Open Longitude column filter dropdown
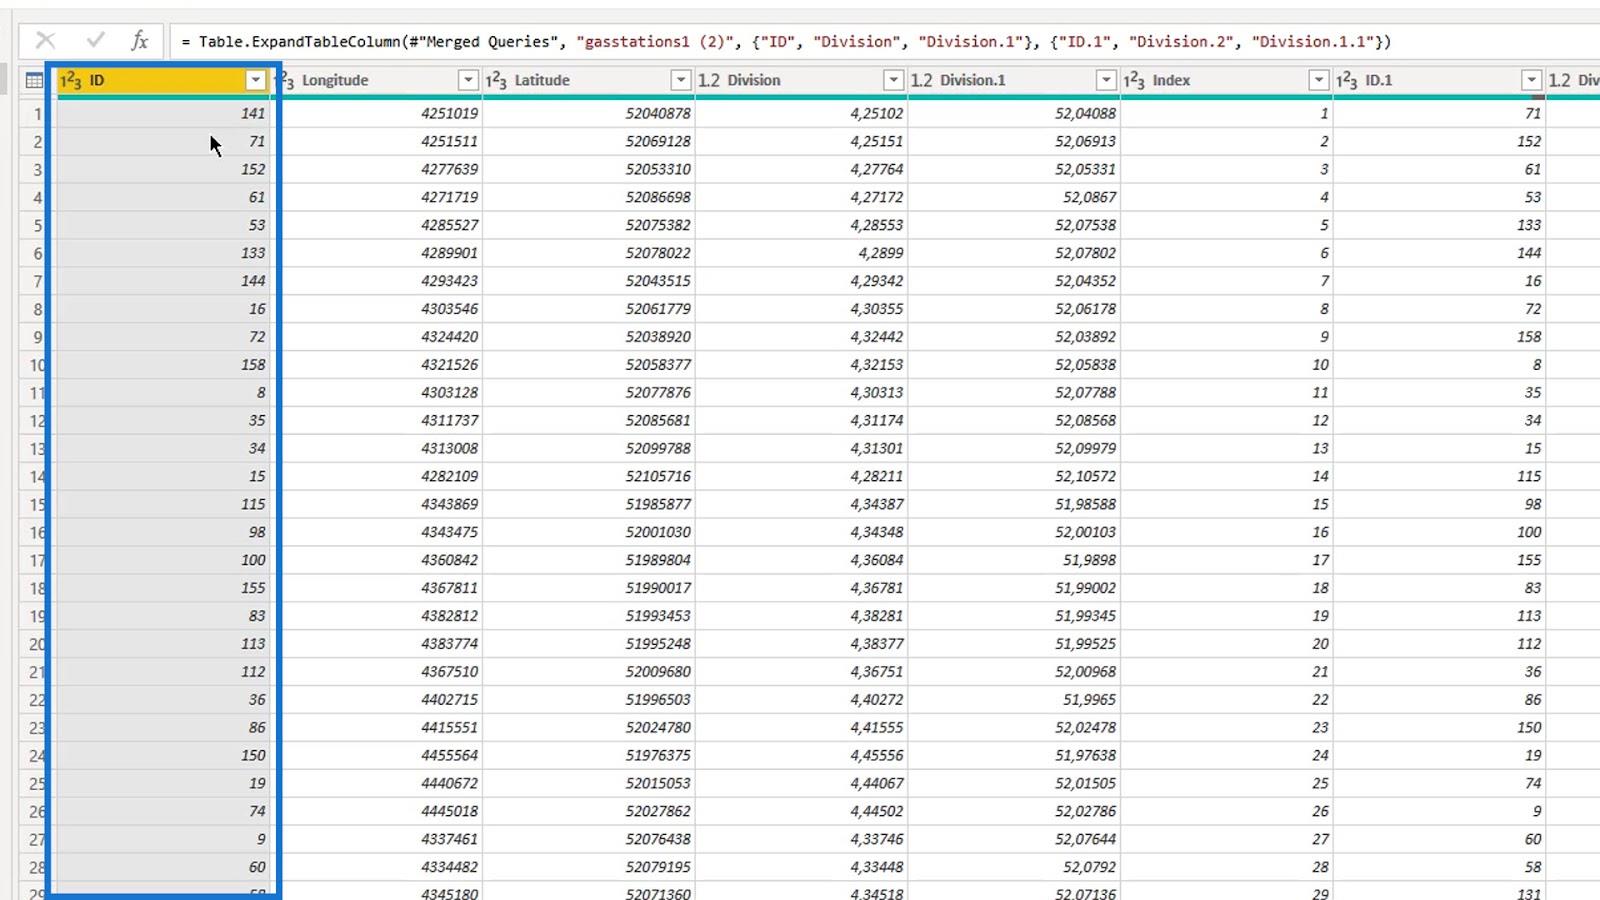 (468, 80)
